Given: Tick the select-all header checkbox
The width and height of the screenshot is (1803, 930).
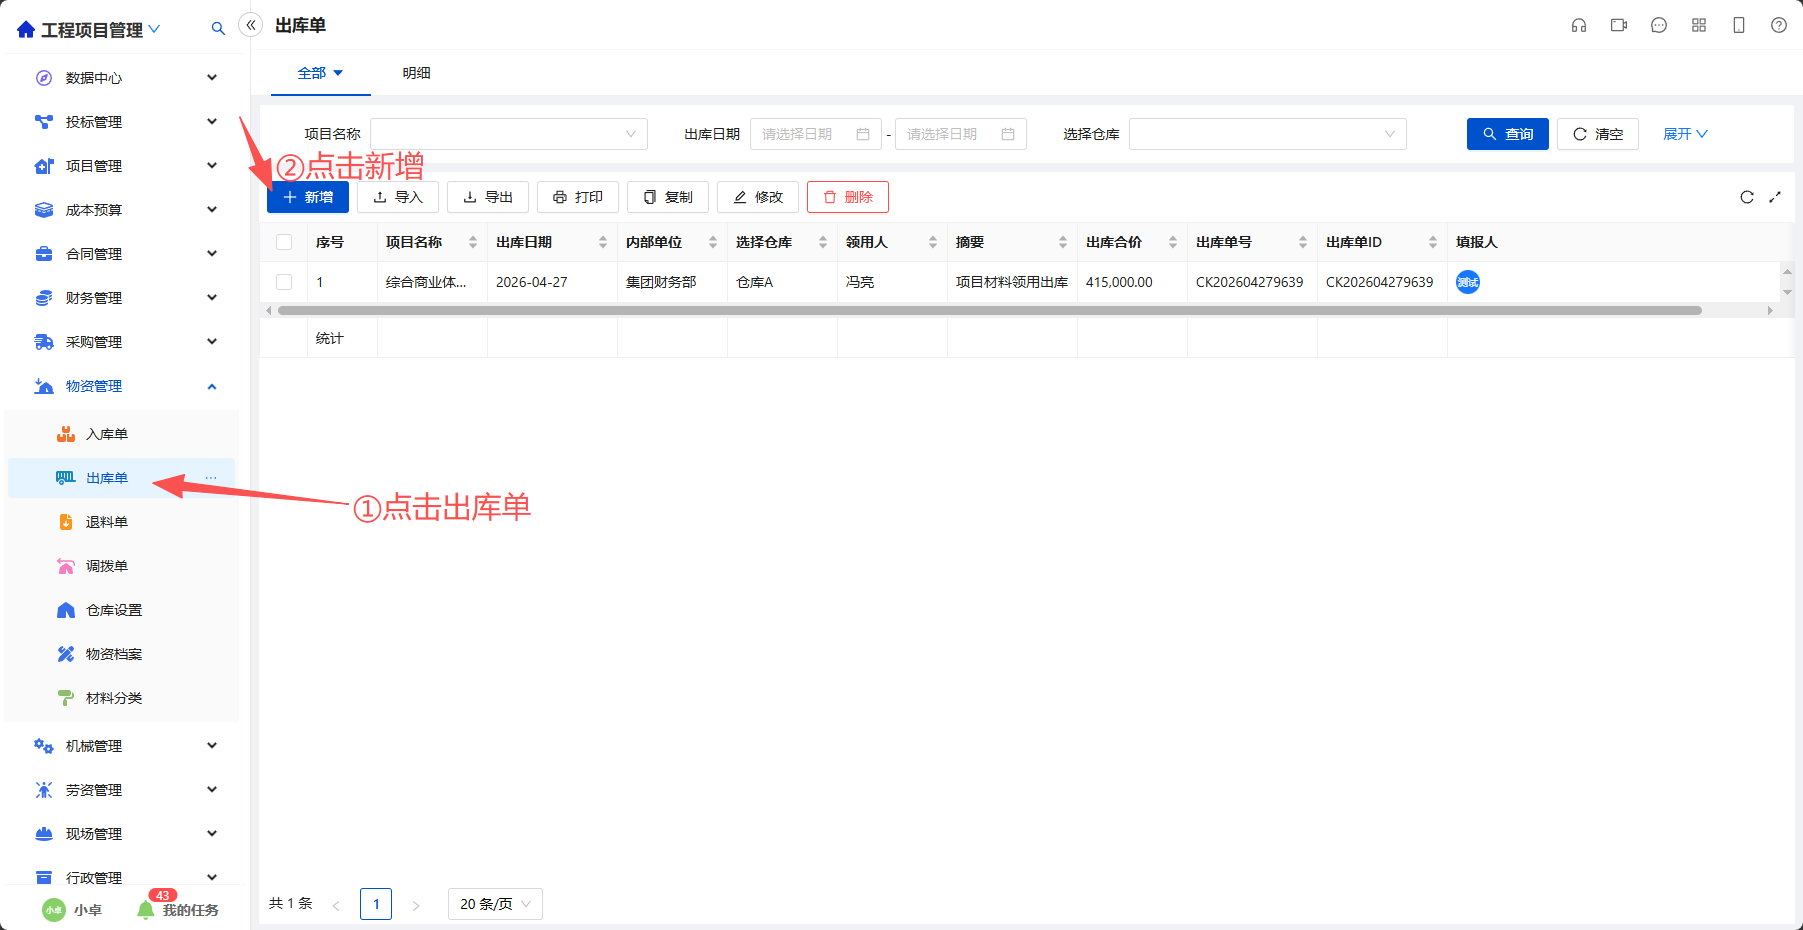Looking at the screenshot, I should [x=284, y=242].
